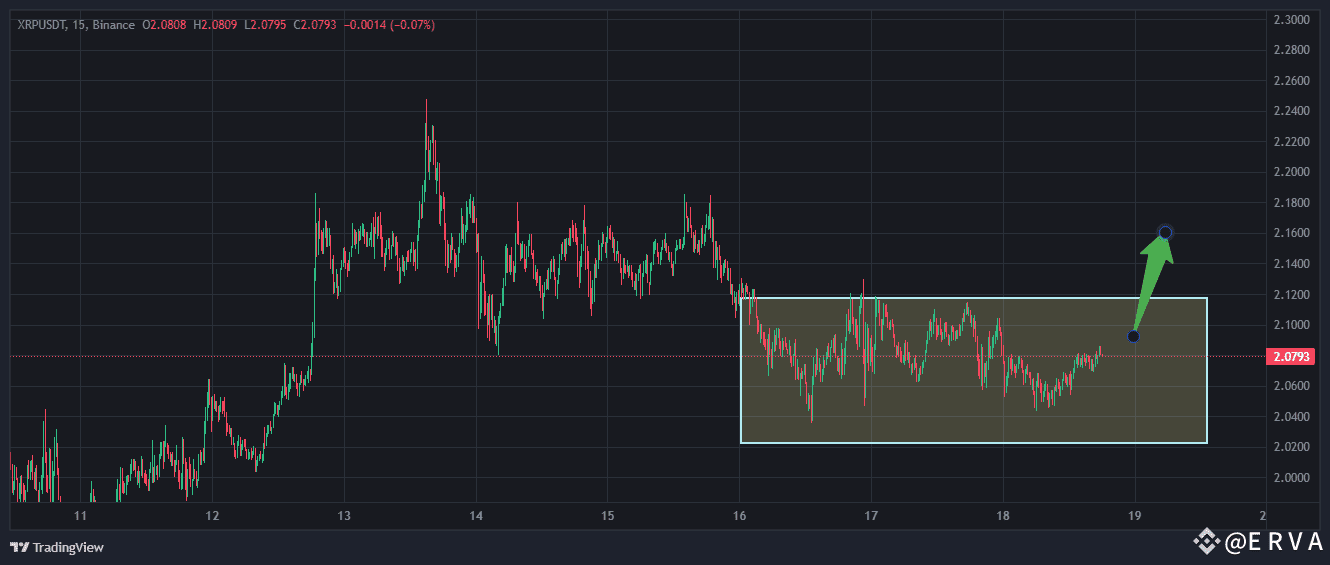Screen dimensions: 1330x565
Task: Click date label 16 on time axis
Action: coord(739,516)
